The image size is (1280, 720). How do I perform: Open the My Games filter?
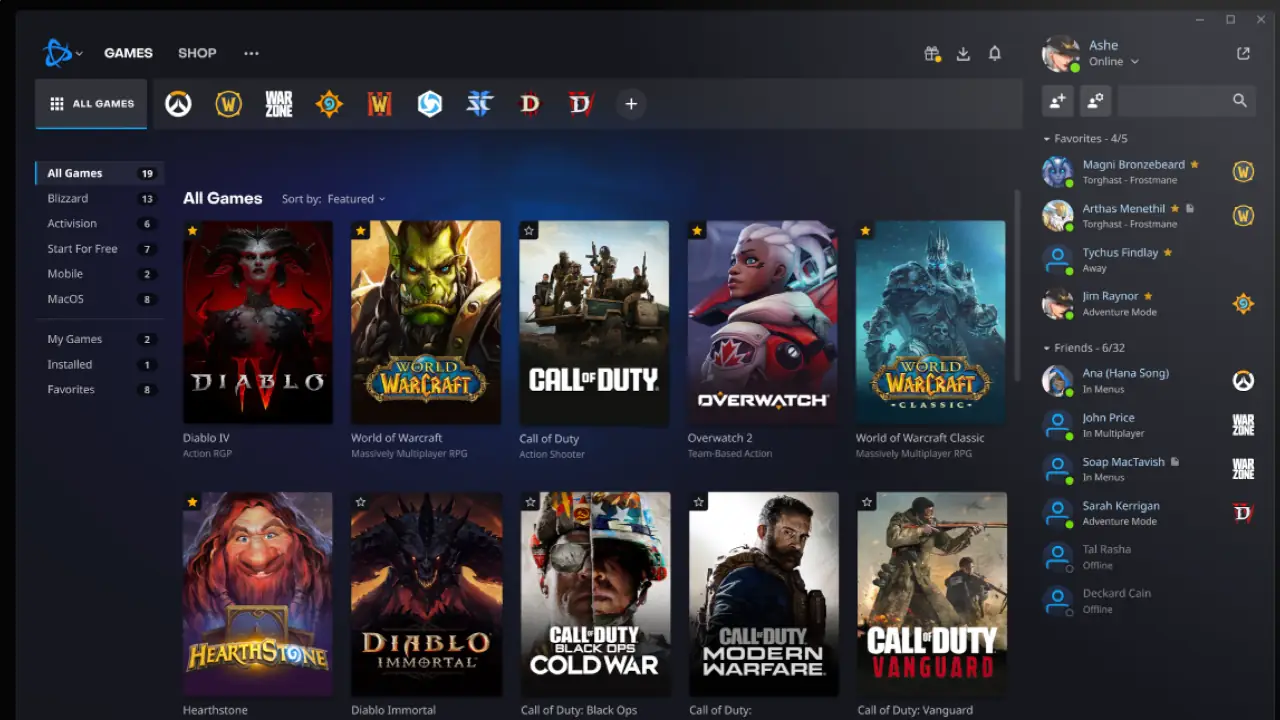coord(98,340)
